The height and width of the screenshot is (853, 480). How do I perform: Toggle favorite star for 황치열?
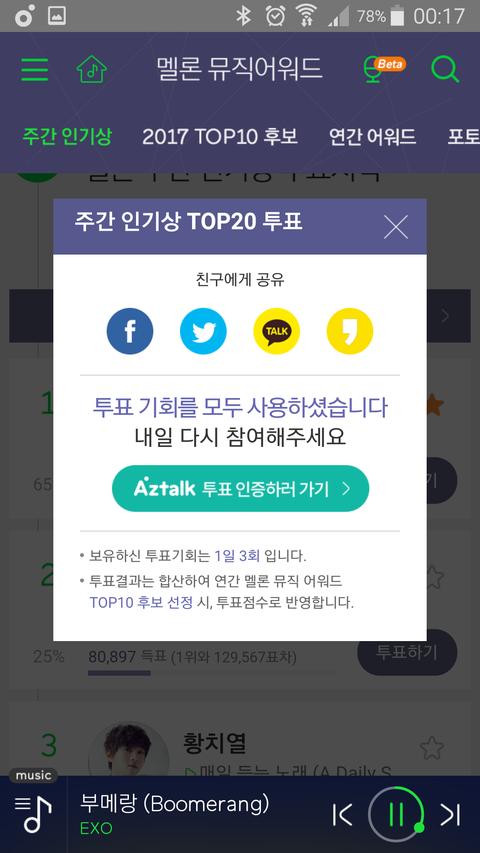click(432, 748)
